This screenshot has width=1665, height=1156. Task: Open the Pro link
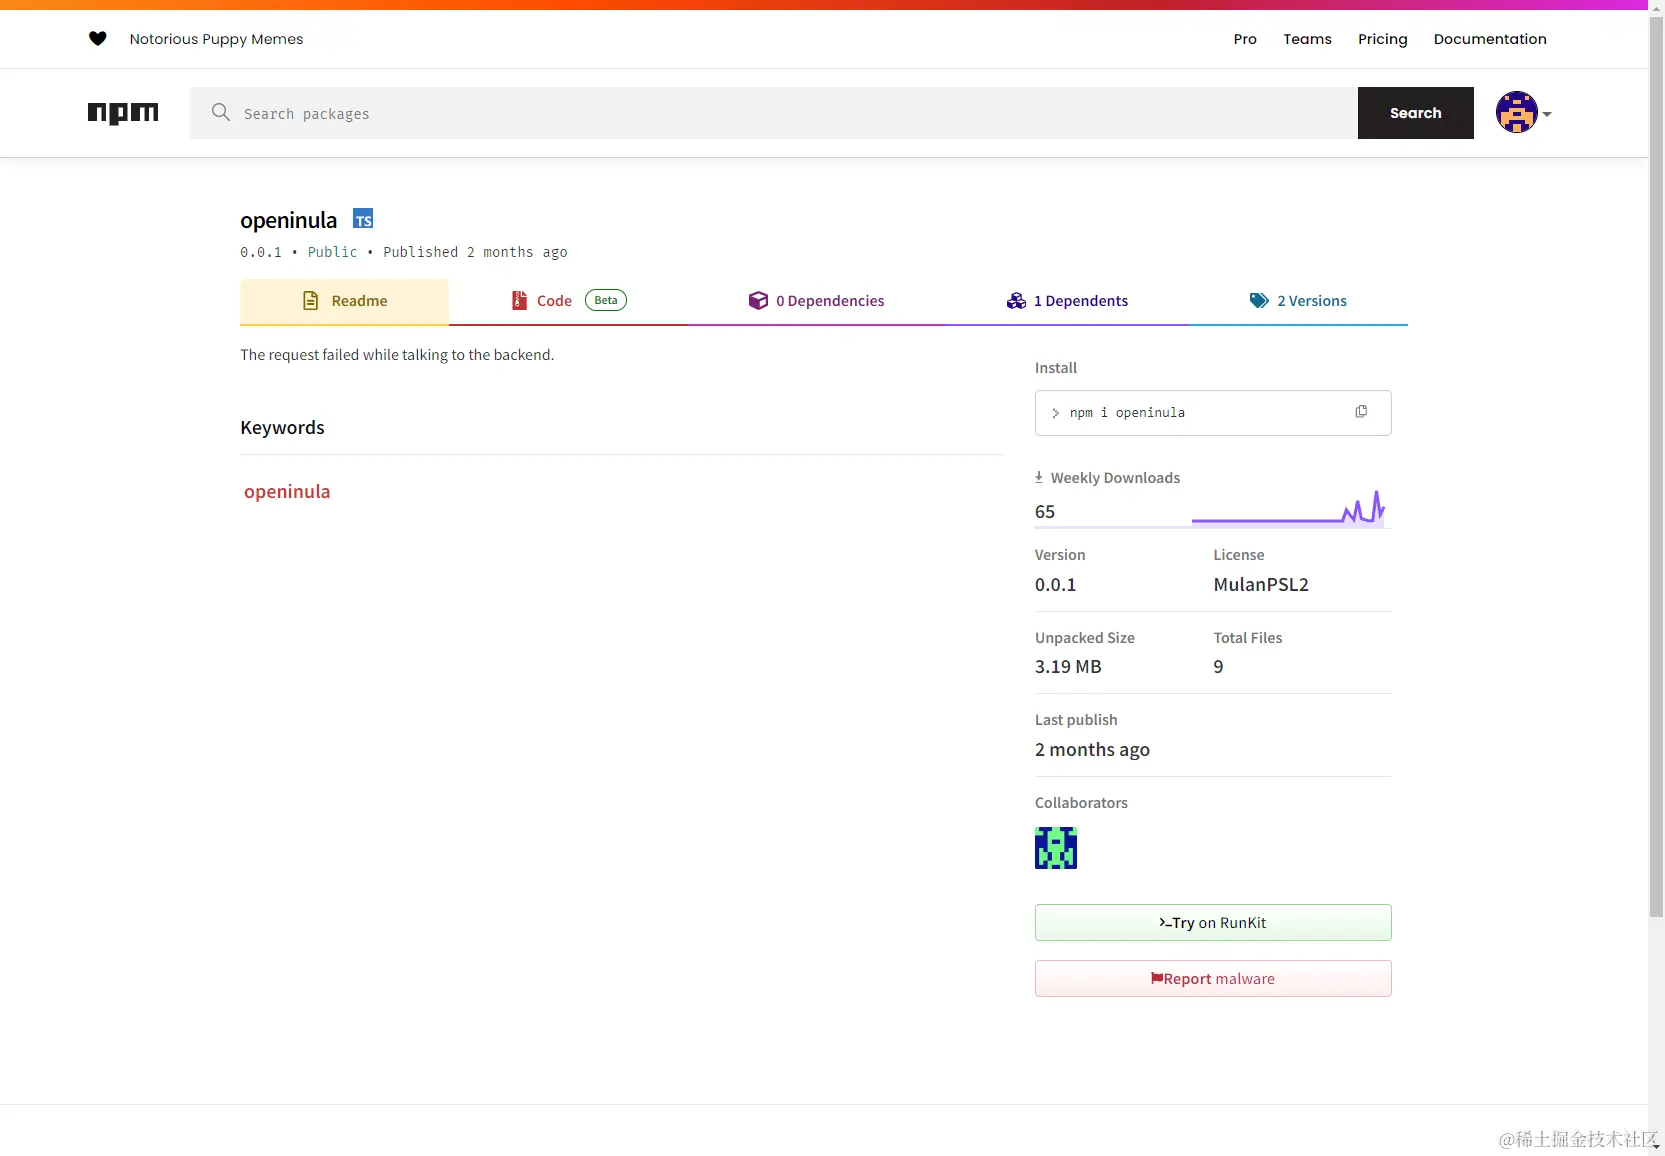click(x=1245, y=39)
